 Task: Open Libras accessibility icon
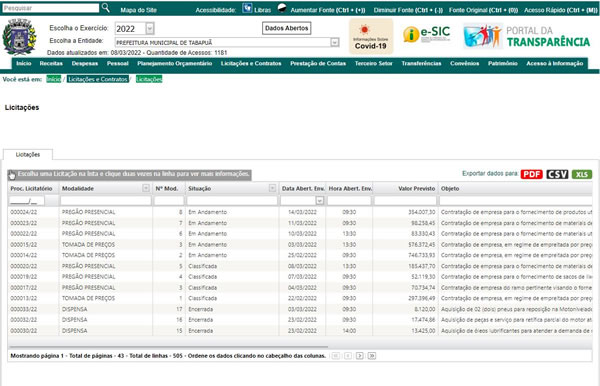pyautogui.click(x=247, y=8)
